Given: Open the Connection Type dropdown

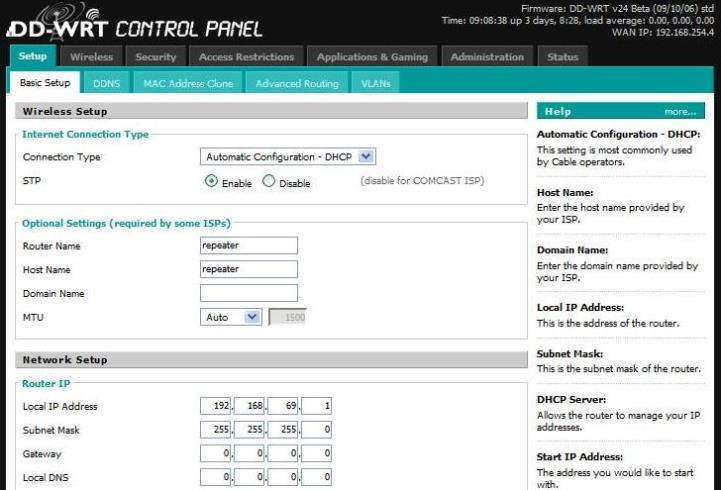Looking at the screenshot, I should click(288, 157).
